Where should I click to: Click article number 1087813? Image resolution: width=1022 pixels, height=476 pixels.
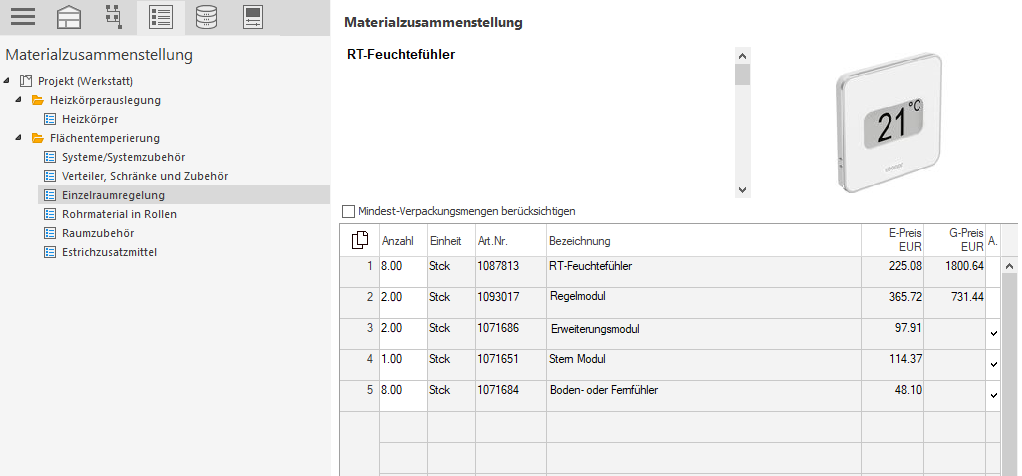click(x=498, y=266)
